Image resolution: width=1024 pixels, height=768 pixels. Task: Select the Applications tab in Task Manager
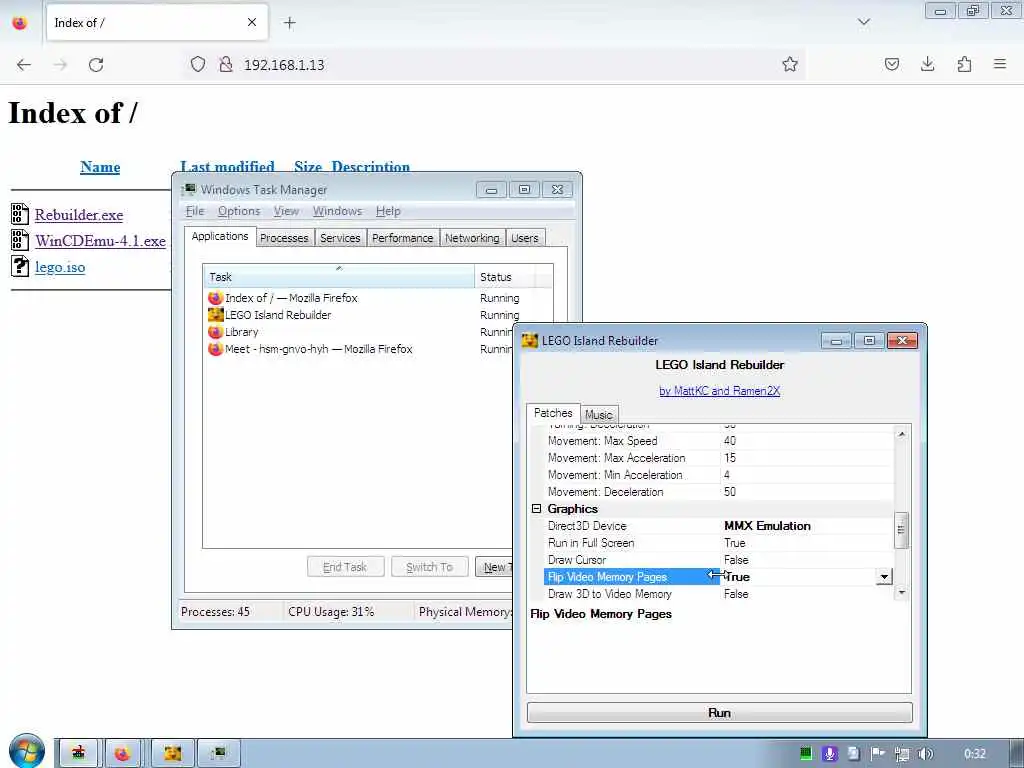[220, 236]
